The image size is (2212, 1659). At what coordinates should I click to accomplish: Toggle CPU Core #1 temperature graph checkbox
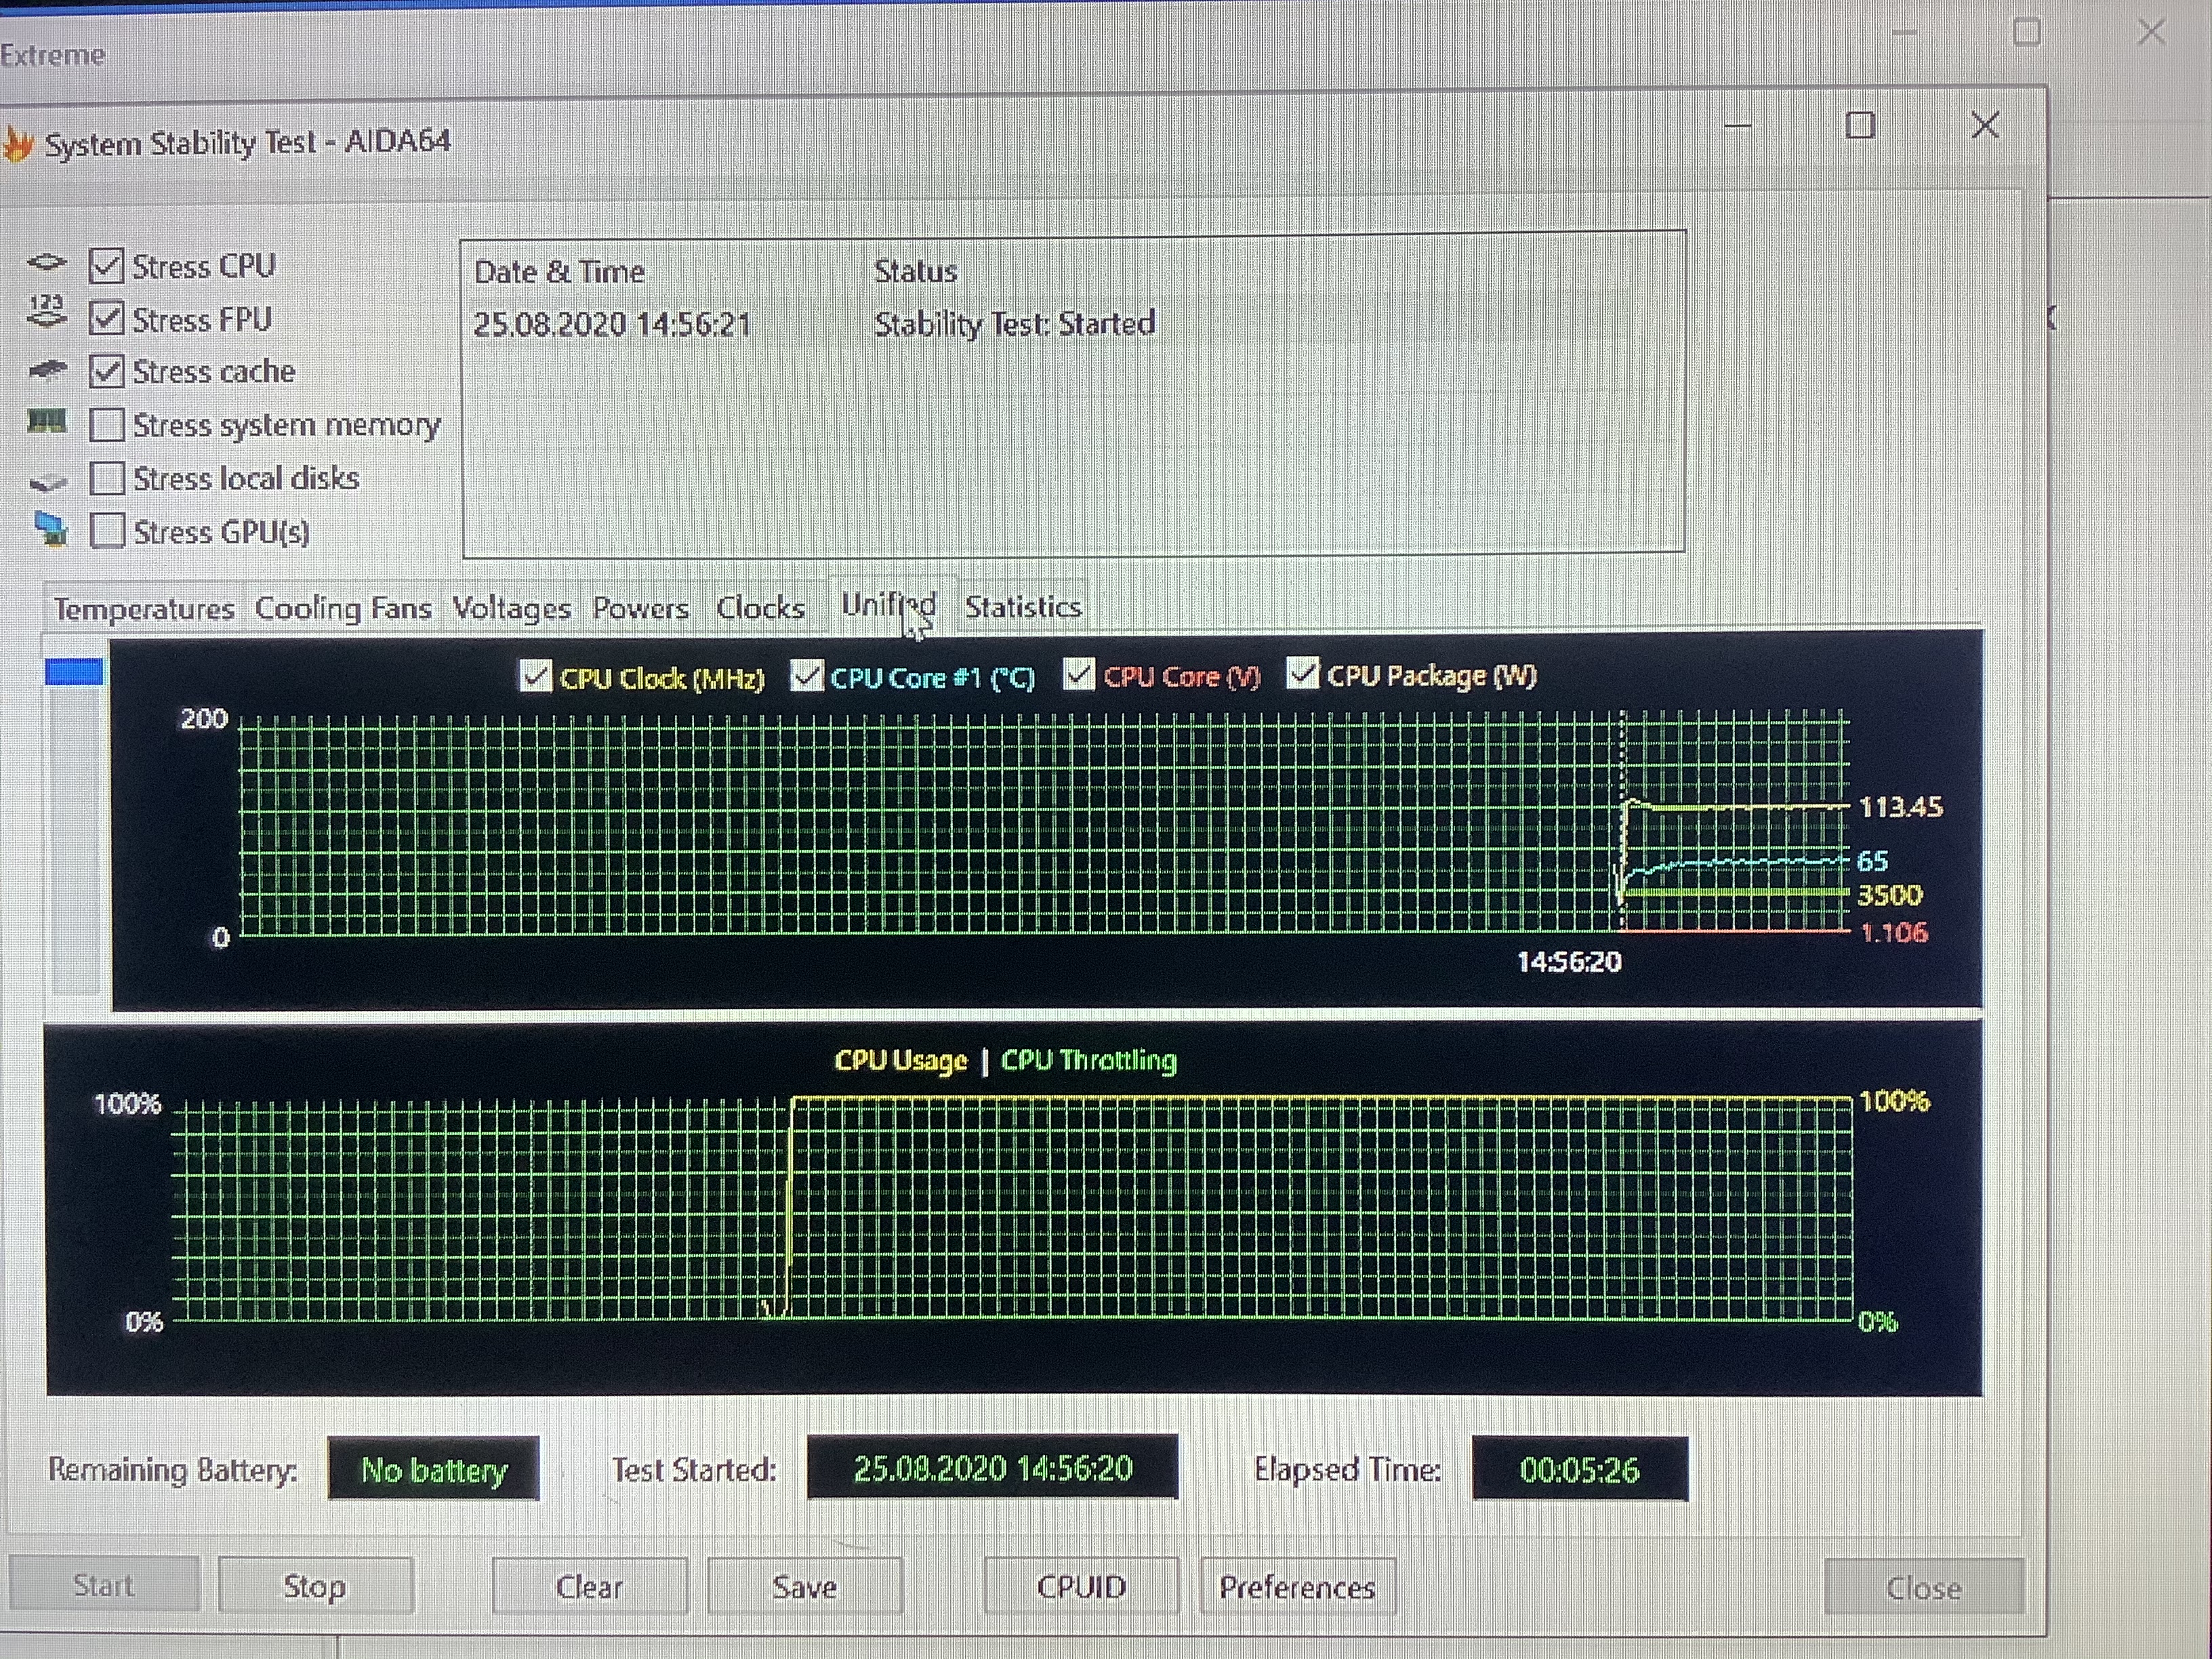click(806, 676)
